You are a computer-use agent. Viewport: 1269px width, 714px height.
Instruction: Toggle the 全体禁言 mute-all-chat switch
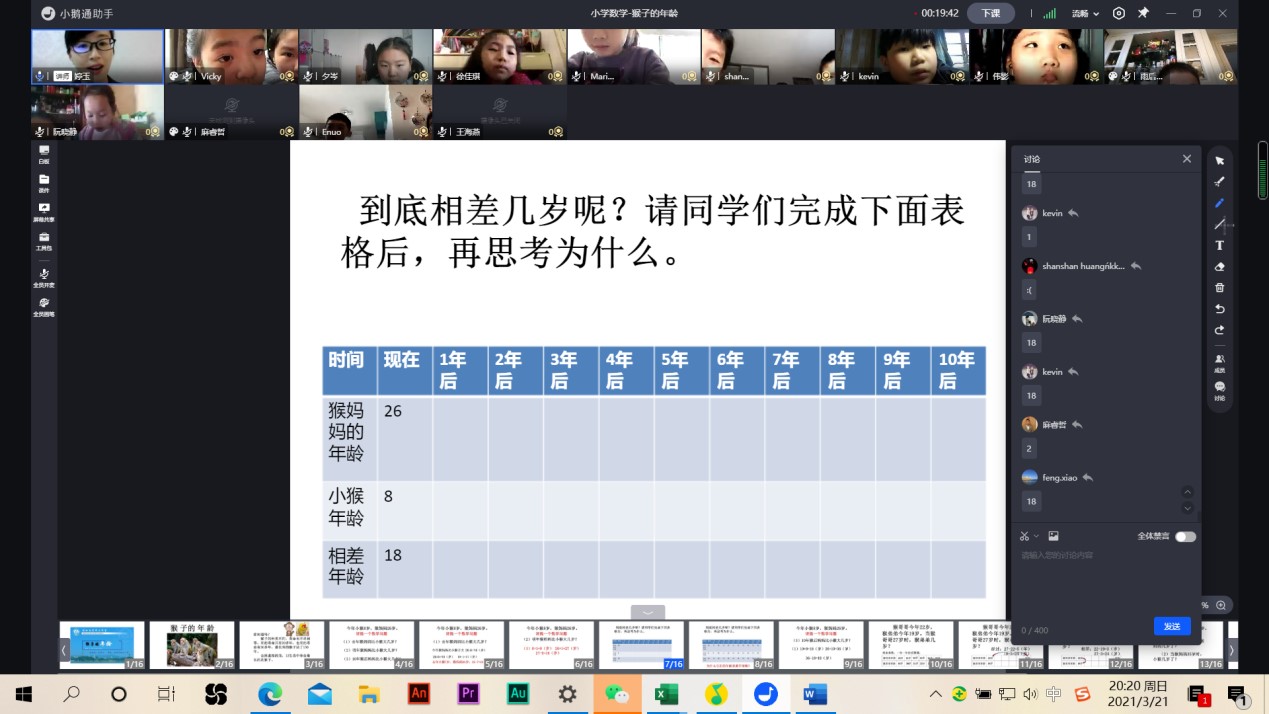(1185, 537)
